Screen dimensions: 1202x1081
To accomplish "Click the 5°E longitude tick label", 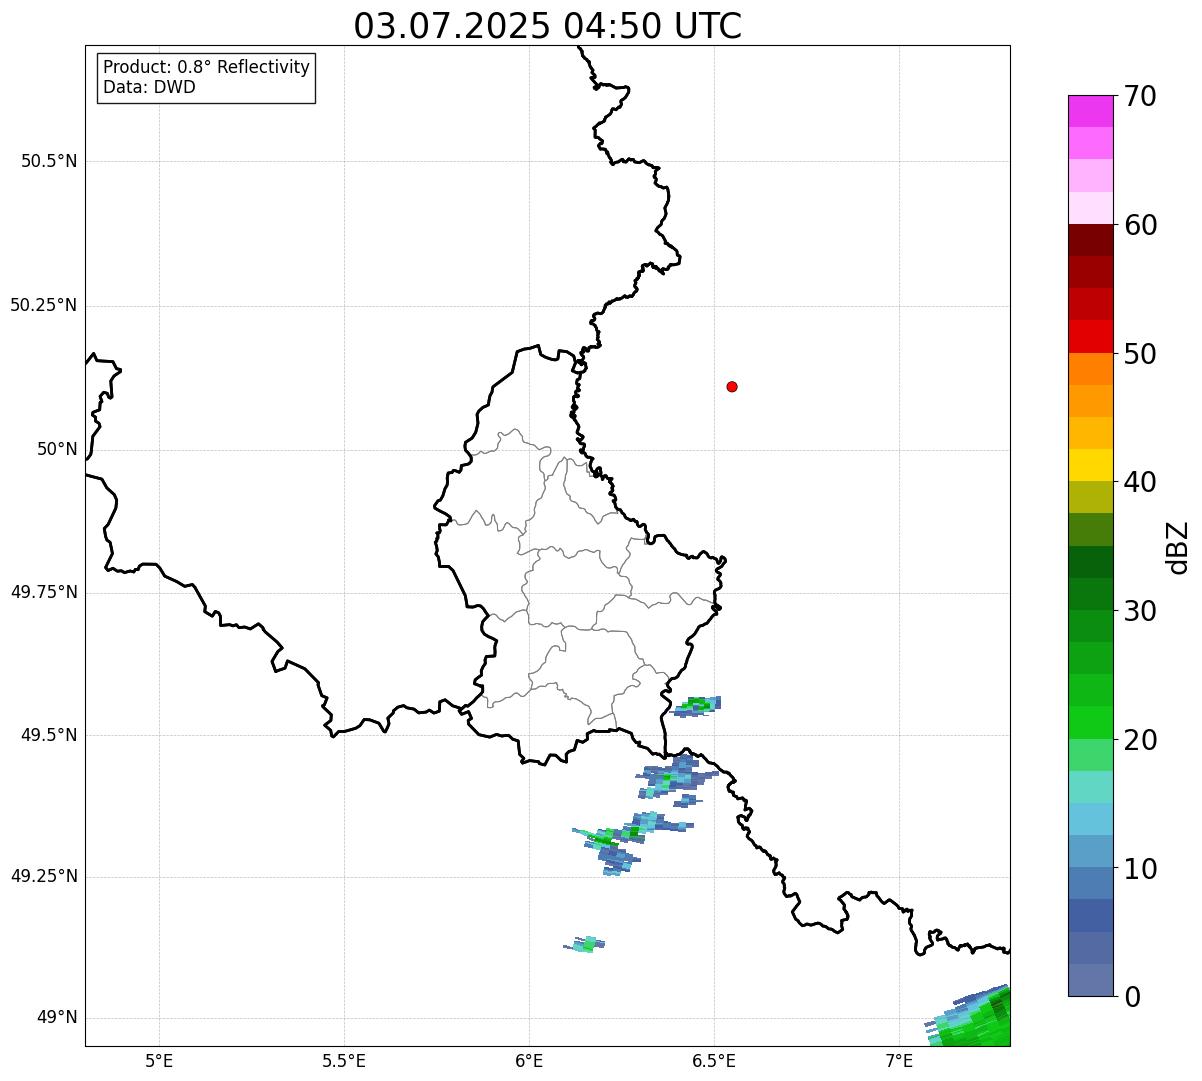I will (159, 1061).
